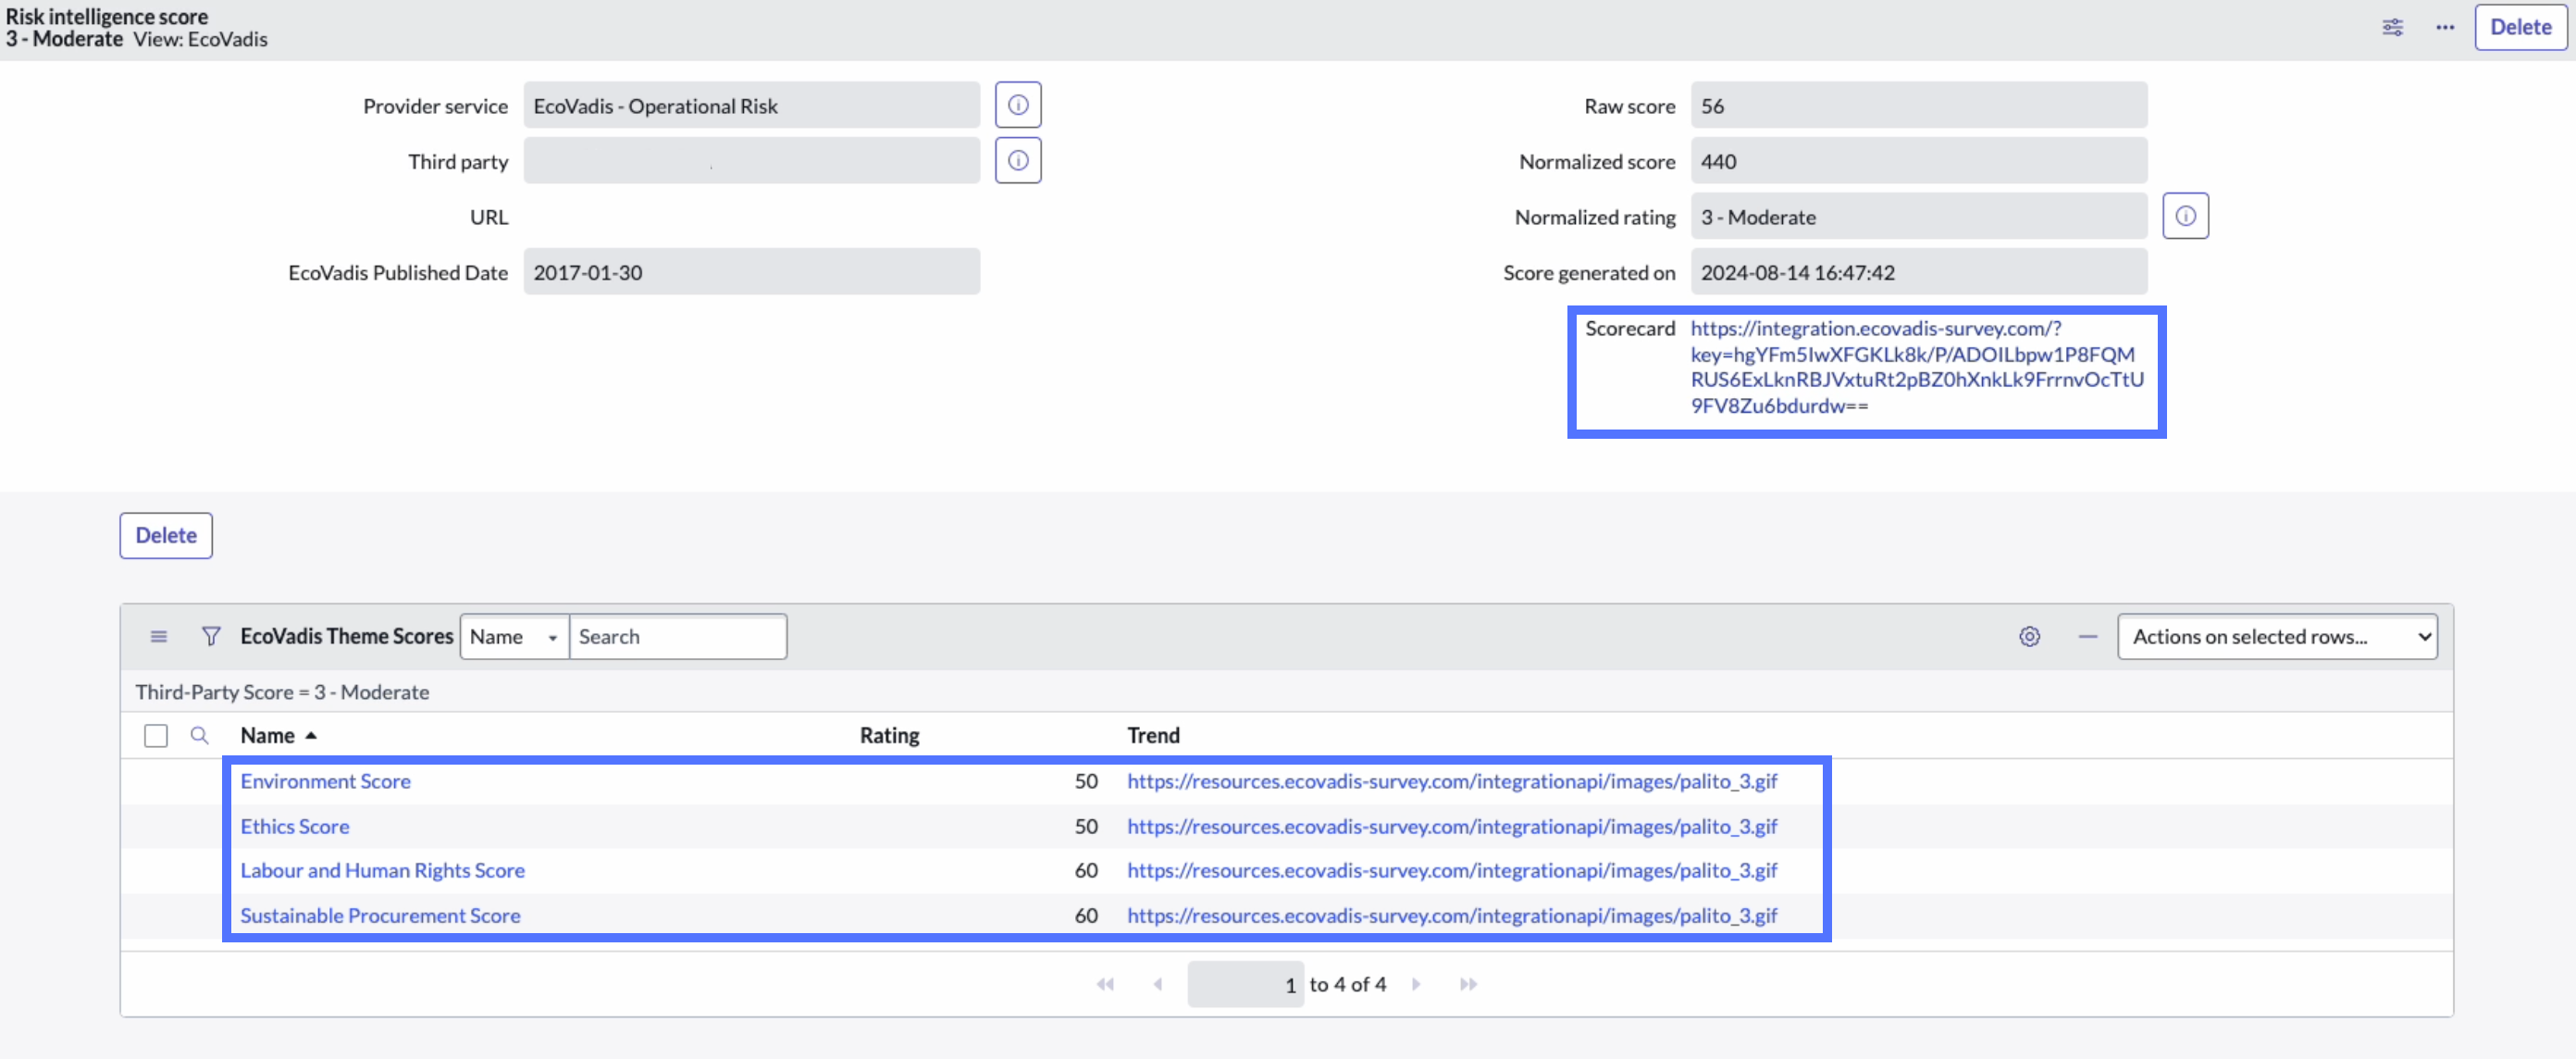Open the Name search field dropdown
Screen dimensions: 2576x1059
pyautogui.click(x=514, y=636)
